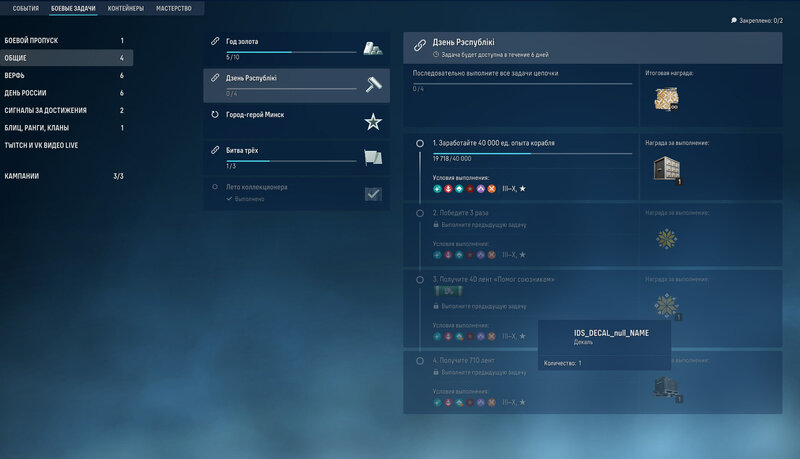
Task: Select the Общие category
Action: pos(66,58)
